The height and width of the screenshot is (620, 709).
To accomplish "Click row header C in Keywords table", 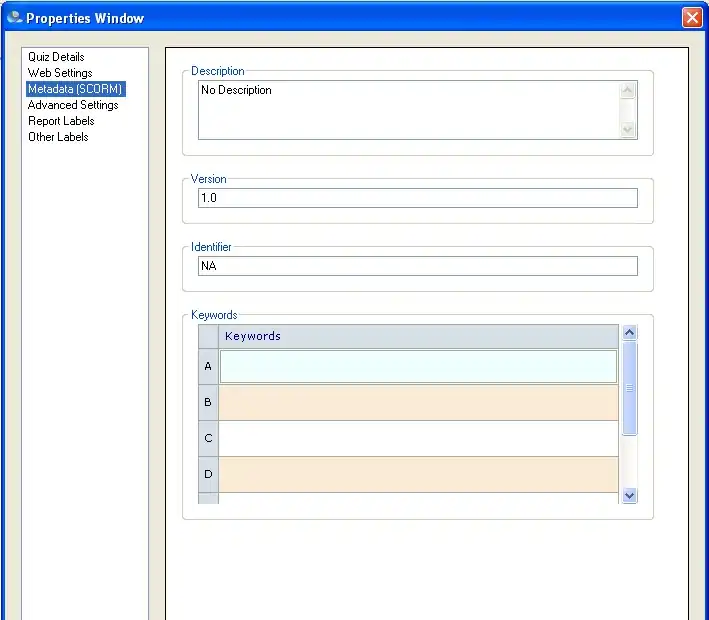I will pos(208,438).
